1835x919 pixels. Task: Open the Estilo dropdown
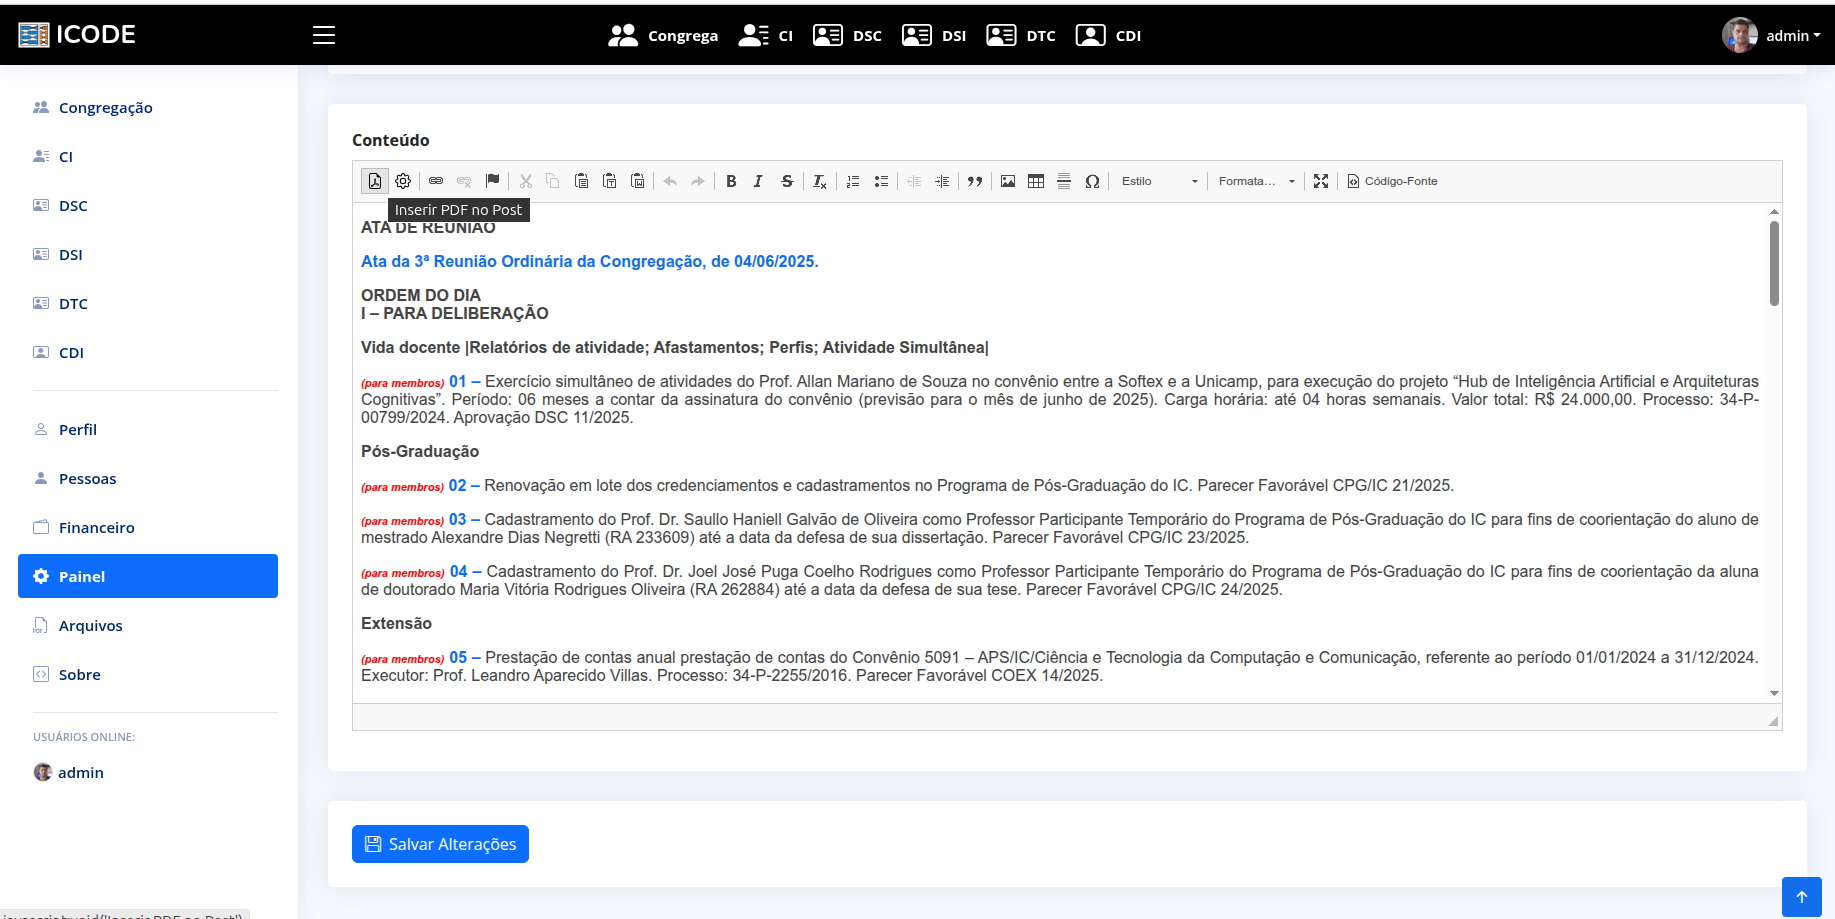point(1159,181)
